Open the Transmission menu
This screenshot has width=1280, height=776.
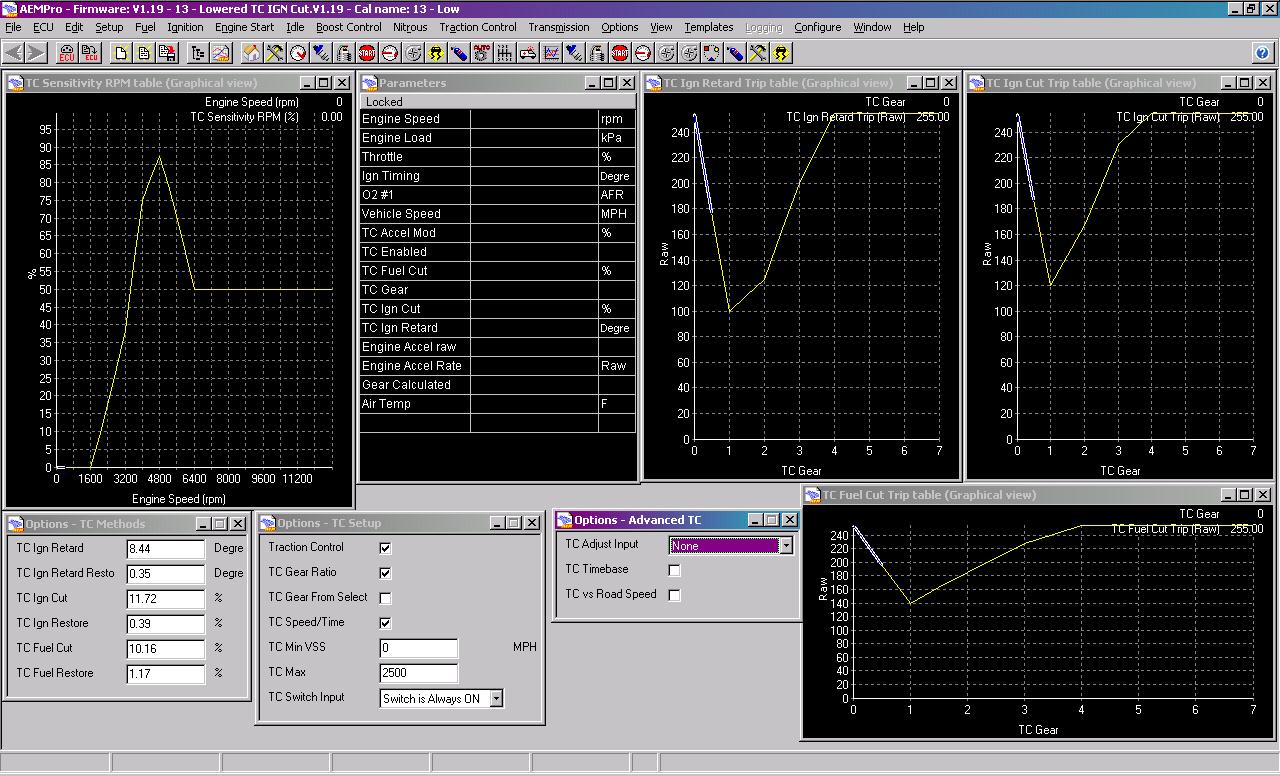(559, 27)
